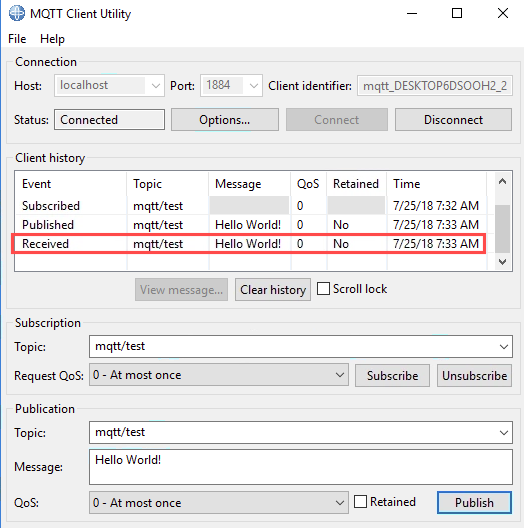Image resolution: width=524 pixels, height=528 pixels.
Task: Expand the Publication Topic dropdown
Action: click(503, 432)
